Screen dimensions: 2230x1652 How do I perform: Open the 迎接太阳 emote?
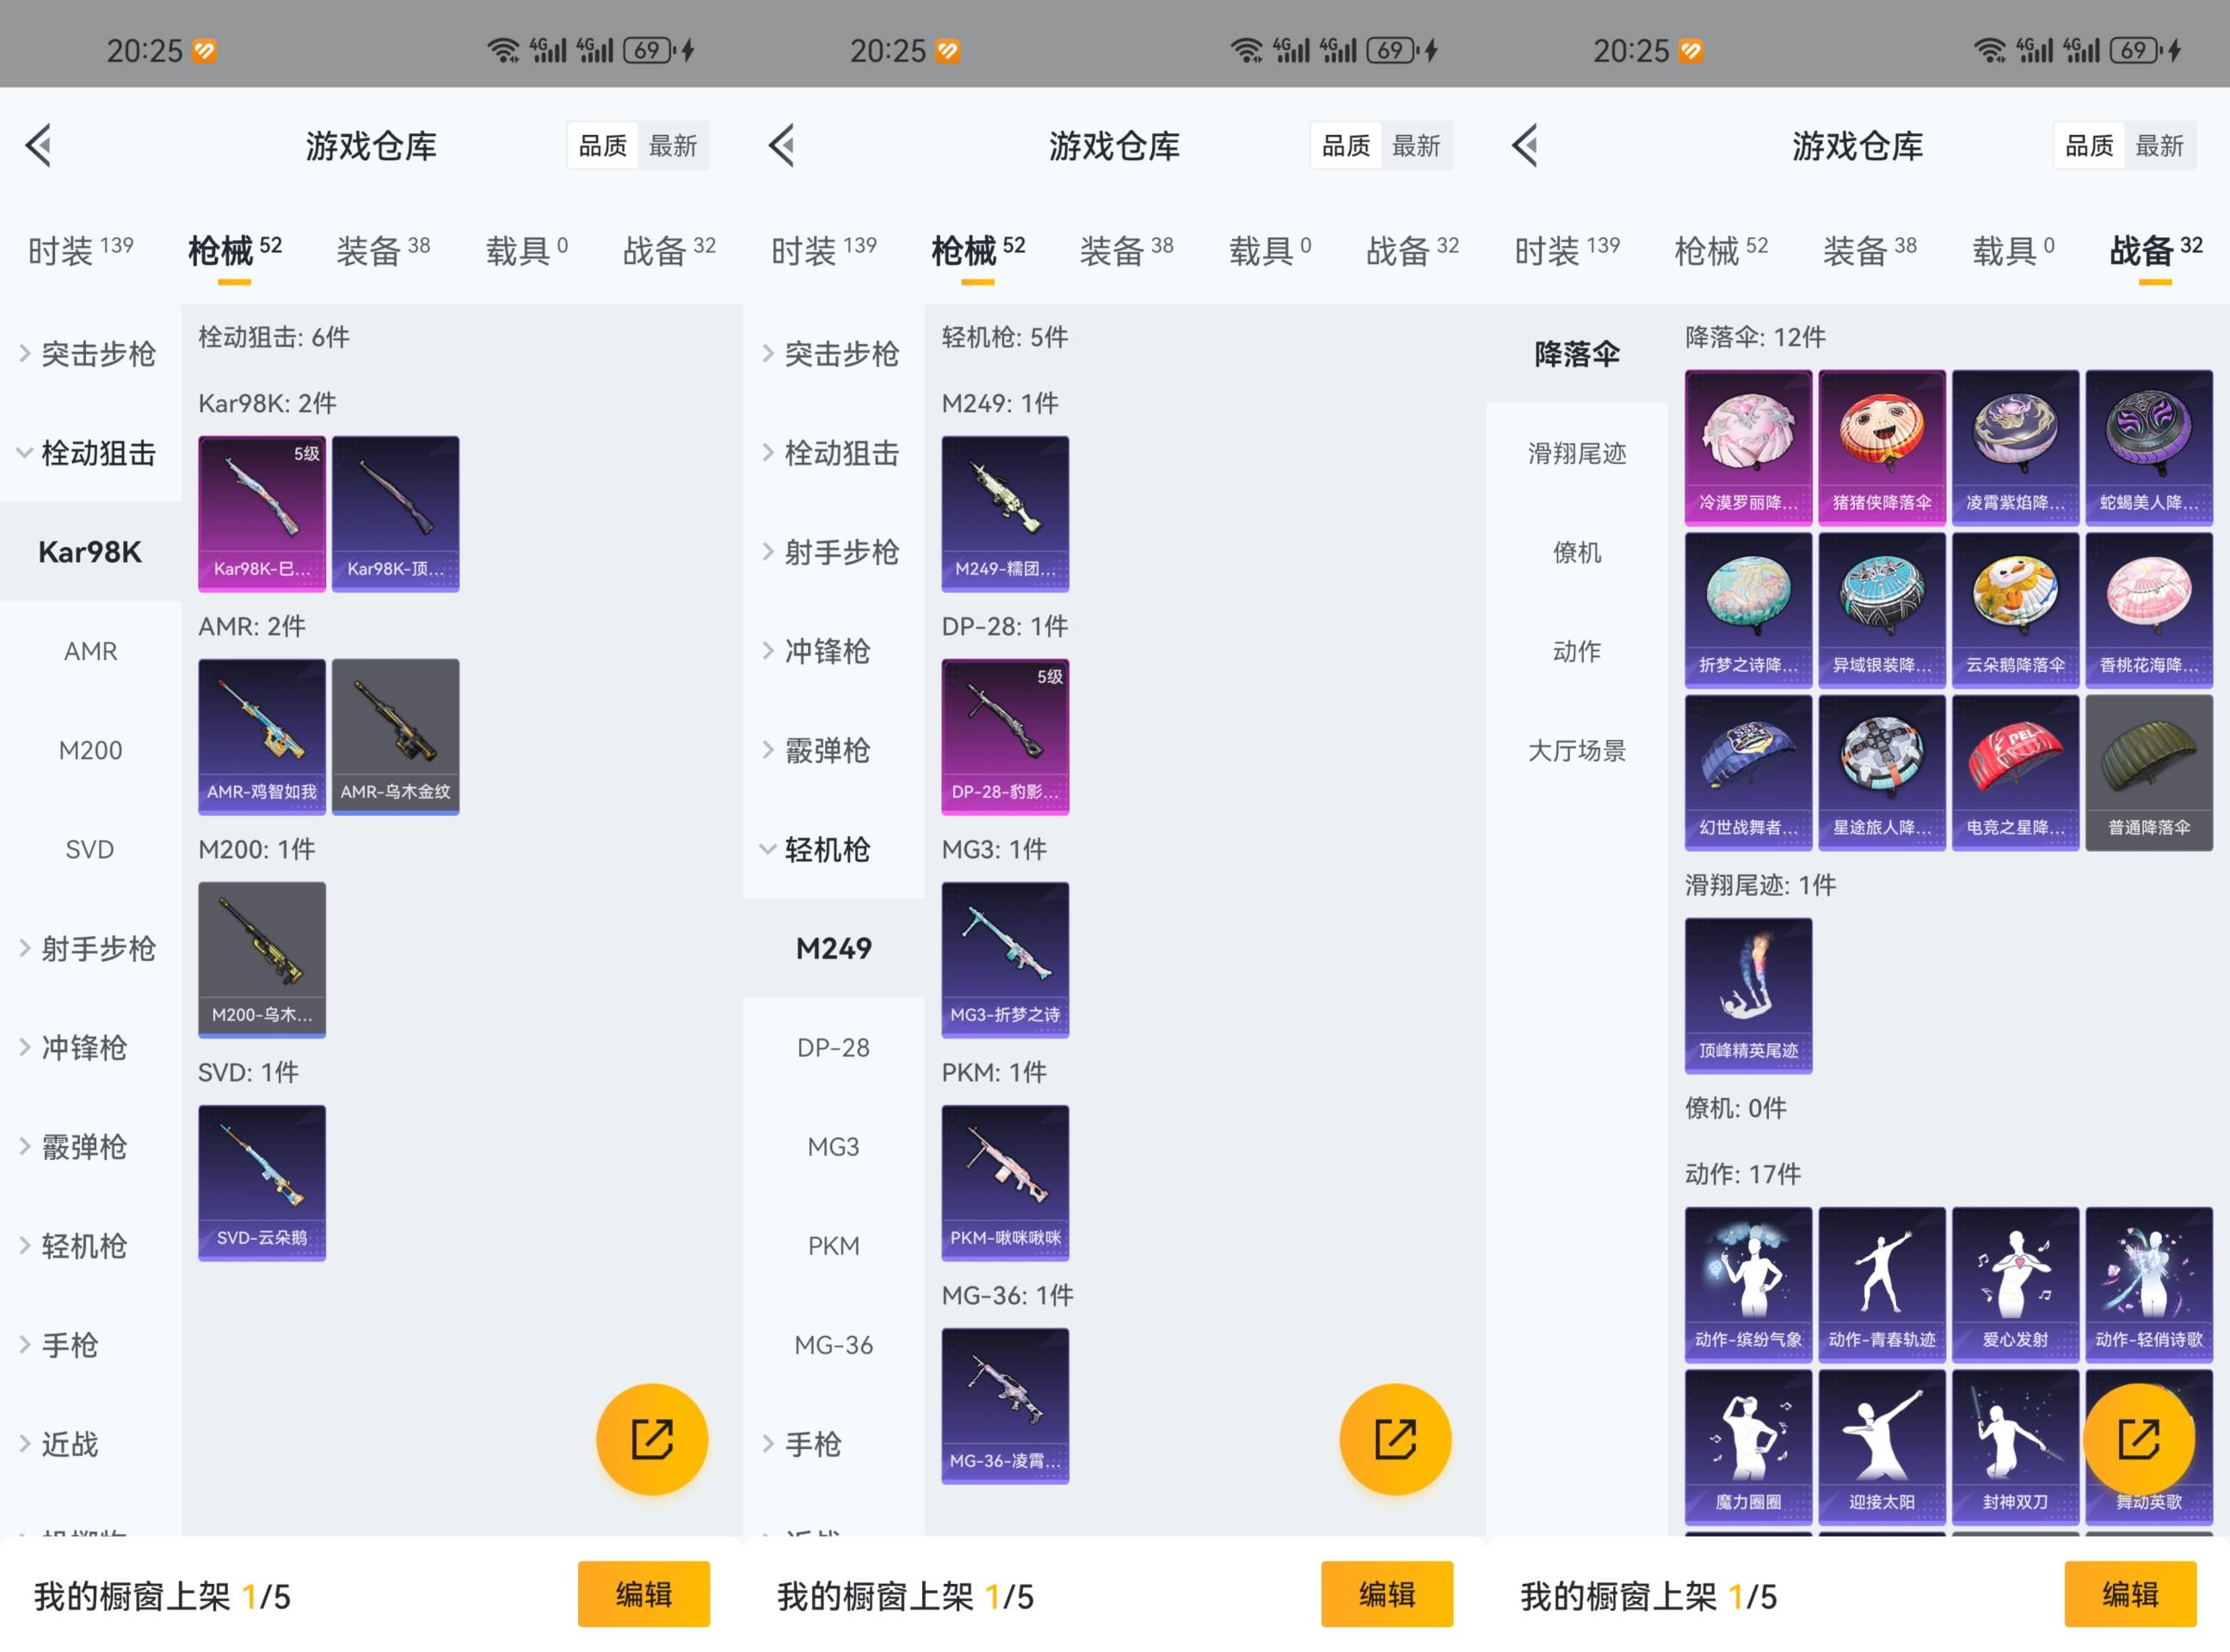click(1882, 1447)
